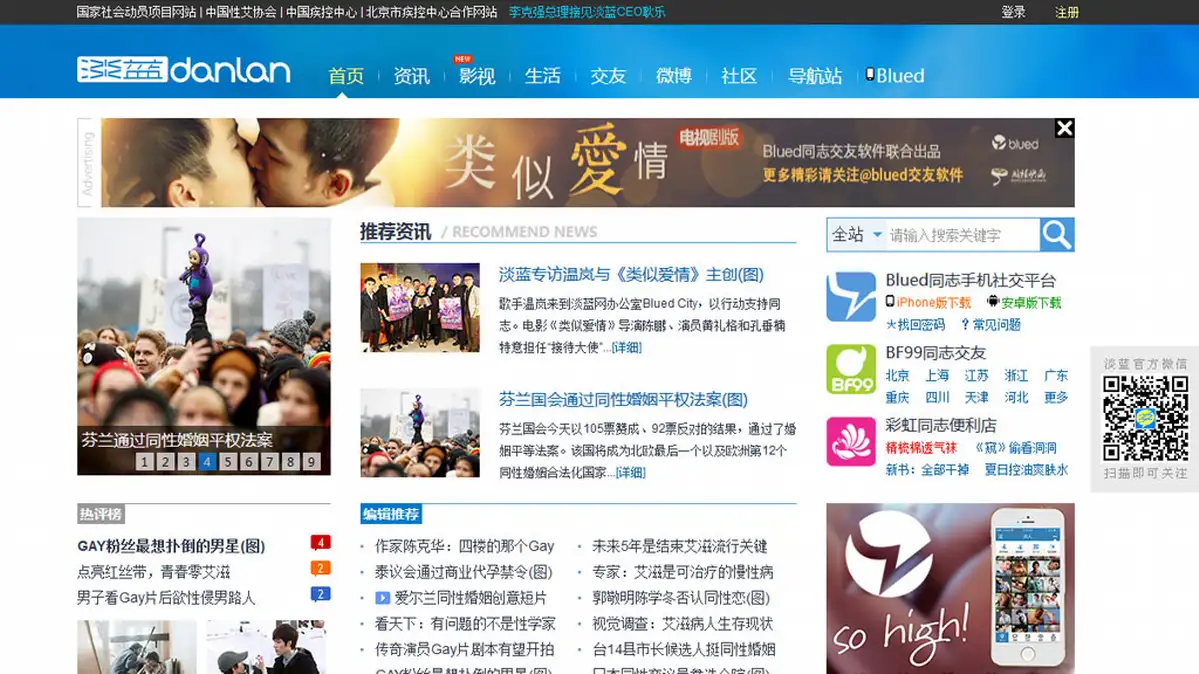
Task: Expand the 全站 search scope dropdown
Action: coord(857,235)
